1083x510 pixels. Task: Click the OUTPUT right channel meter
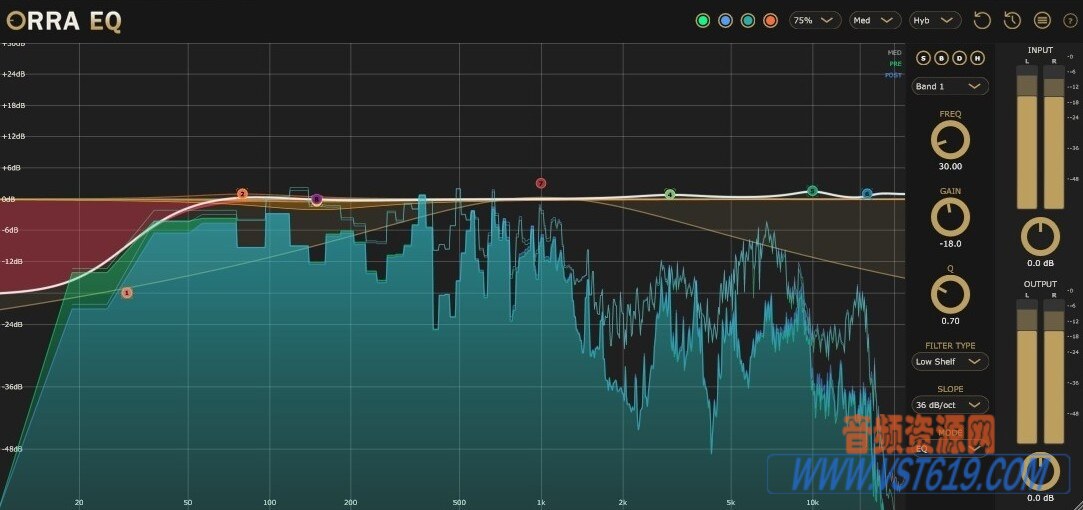pos(1053,371)
